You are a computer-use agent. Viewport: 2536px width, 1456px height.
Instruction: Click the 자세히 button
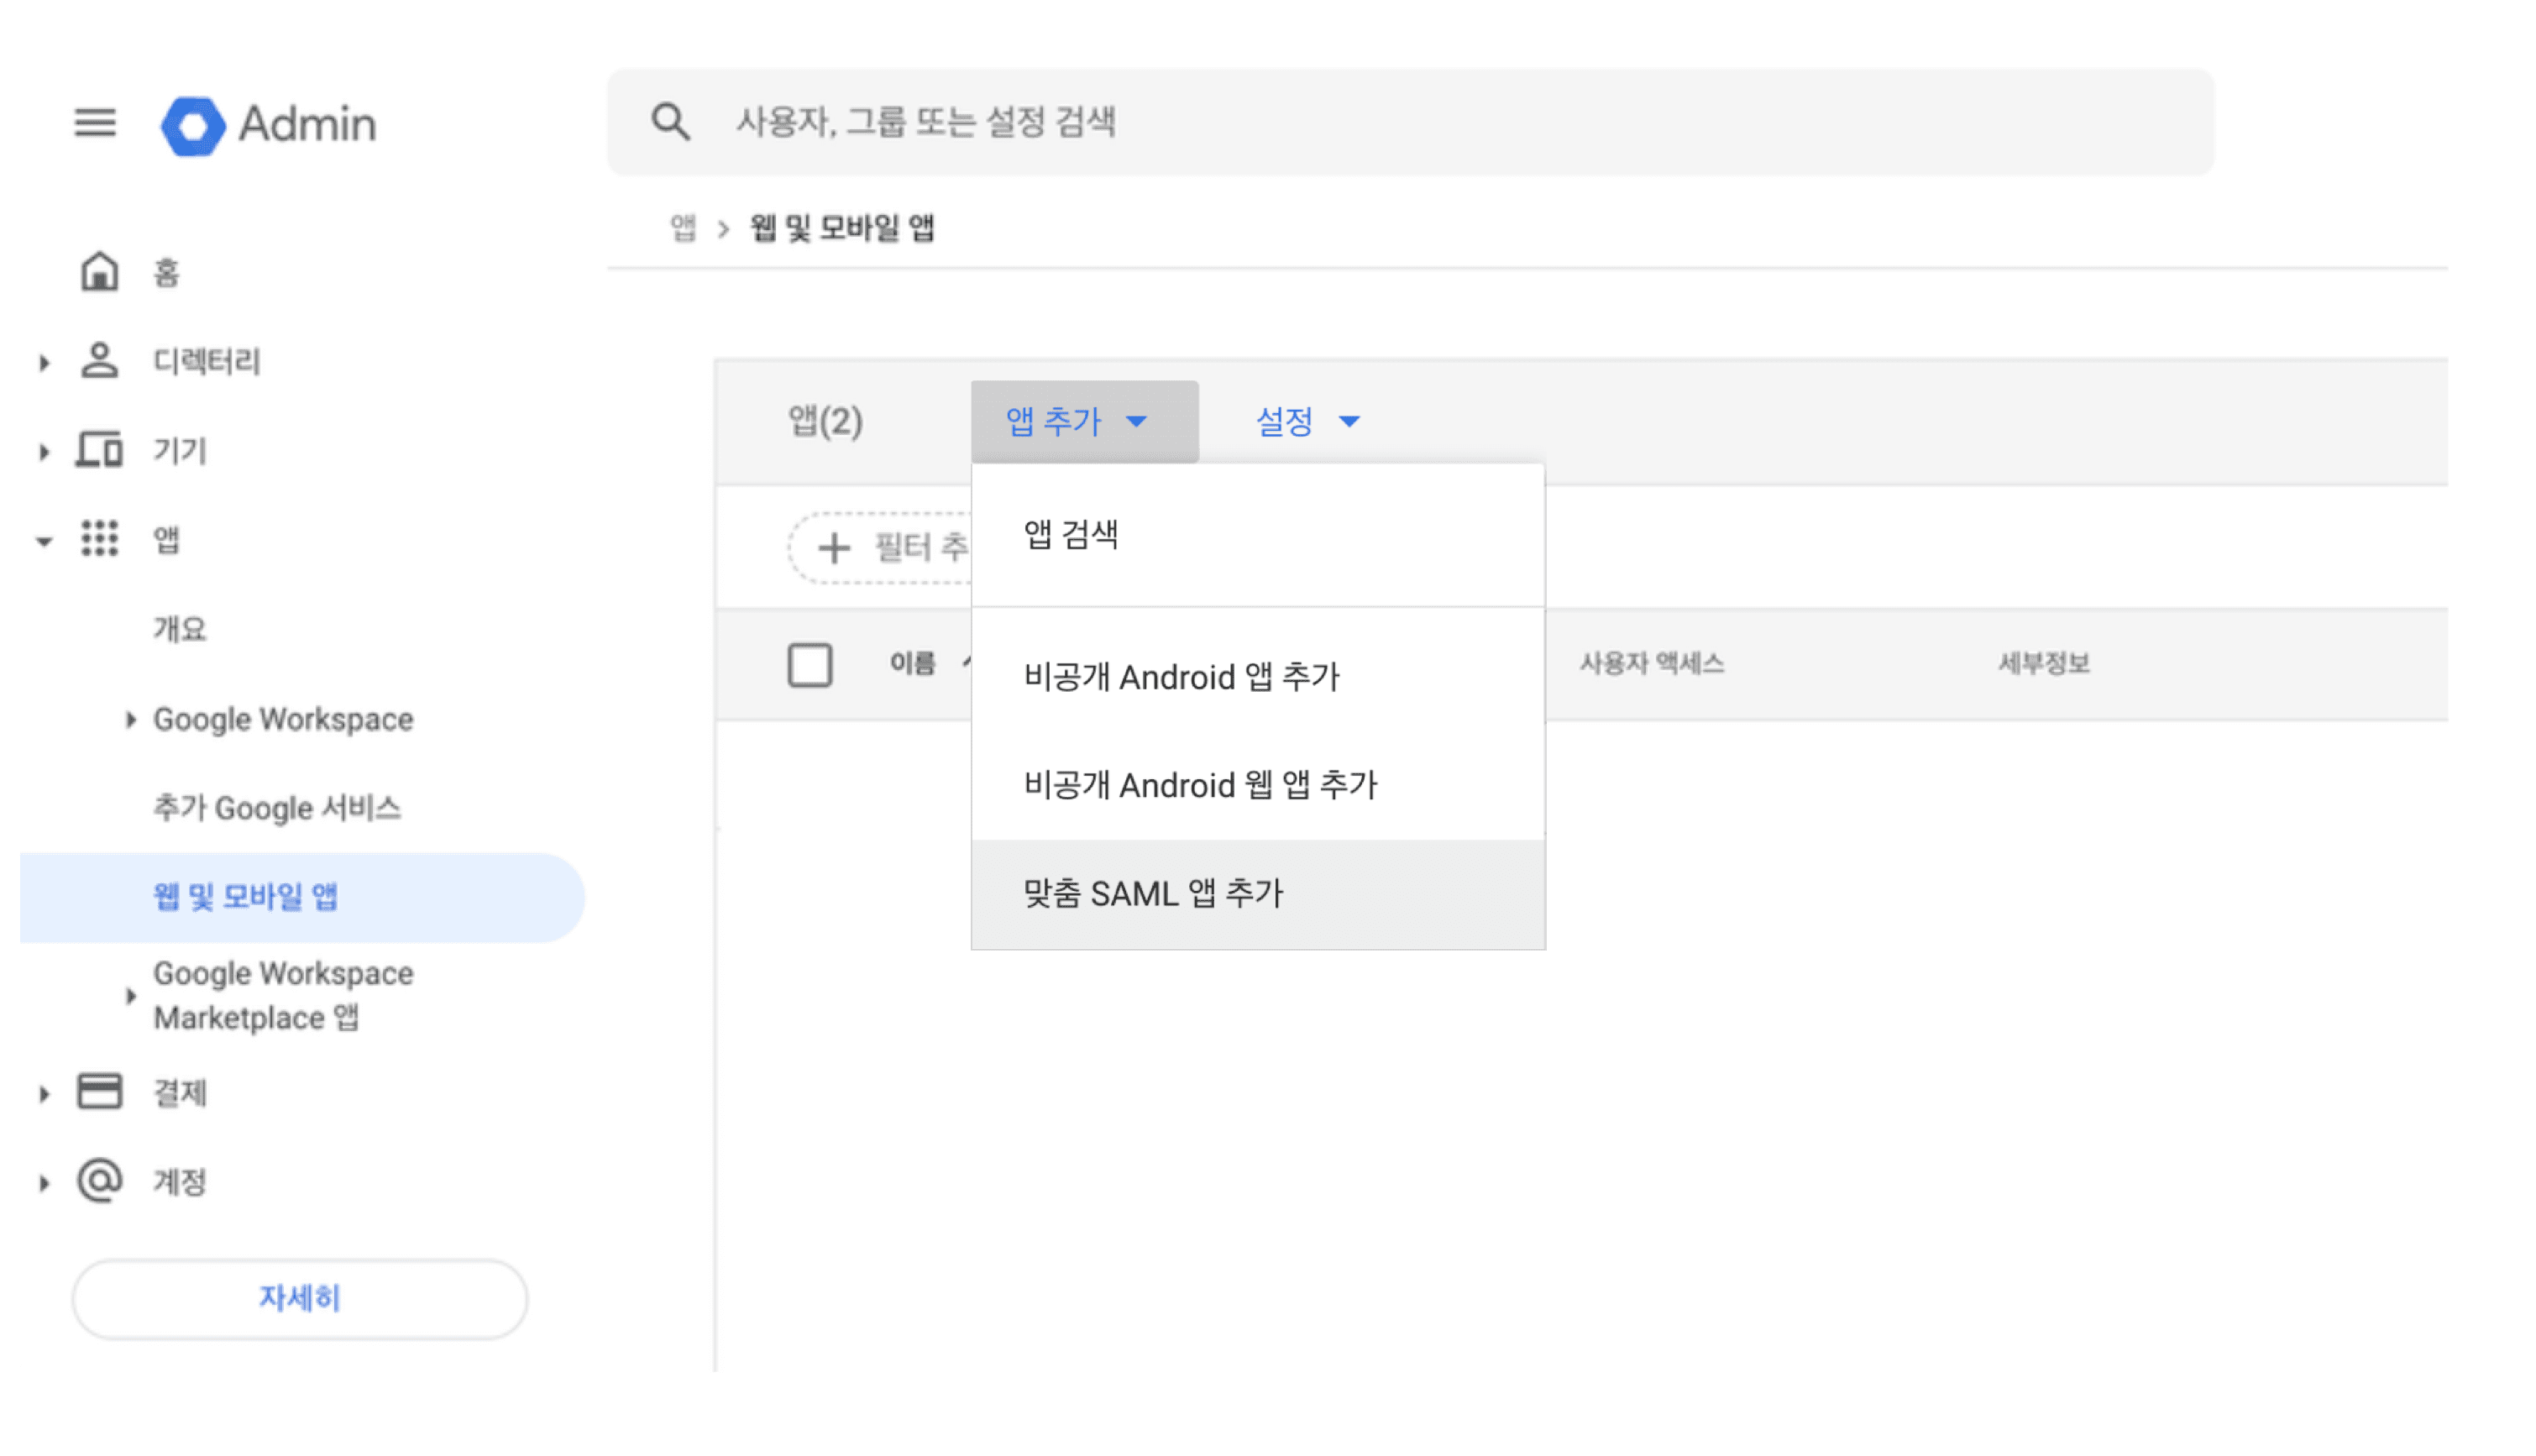pyautogui.click(x=299, y=1298)
